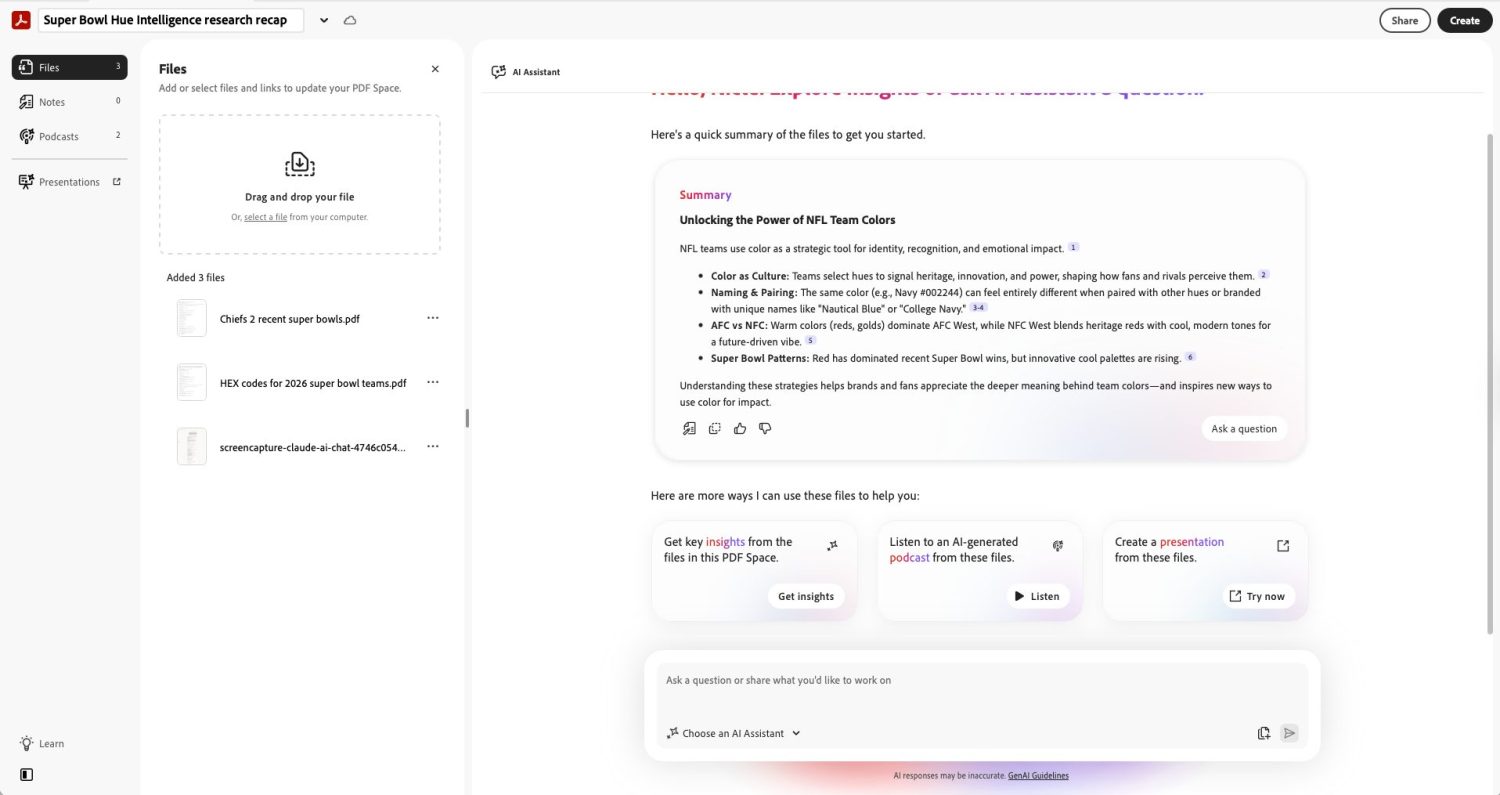Screen dimensions: 1500x795
Task: Open Presentations in the sidebar
Action: [69, 182]
